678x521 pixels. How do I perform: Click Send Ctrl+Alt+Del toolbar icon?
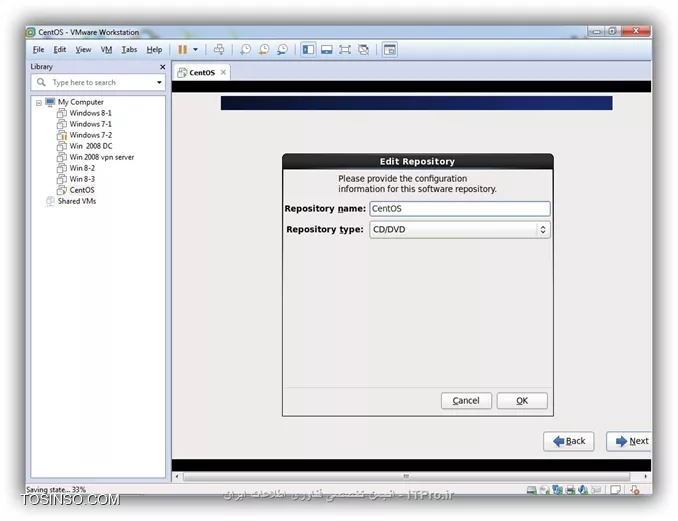(219, 50)
